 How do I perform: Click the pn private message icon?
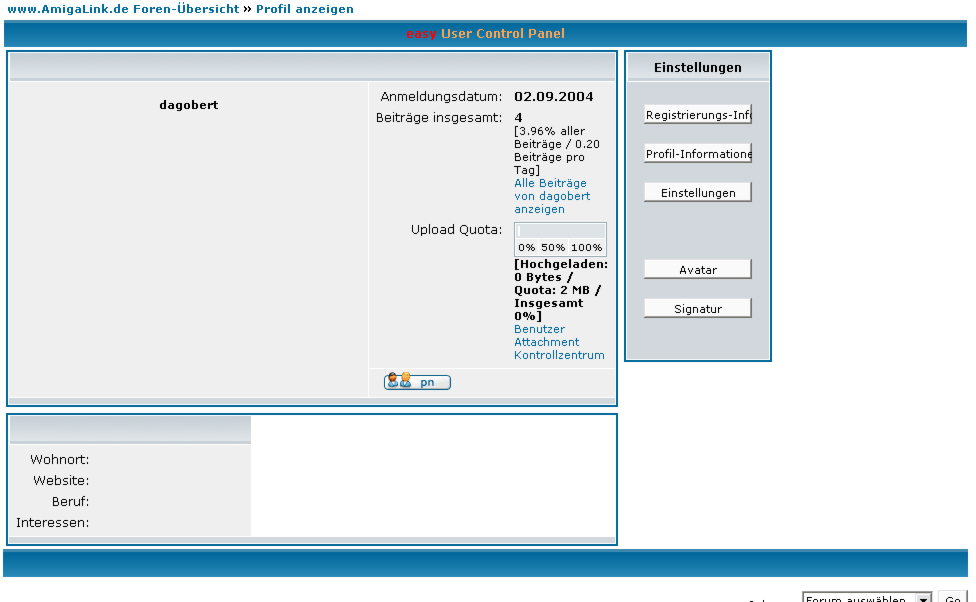(417, 382)
